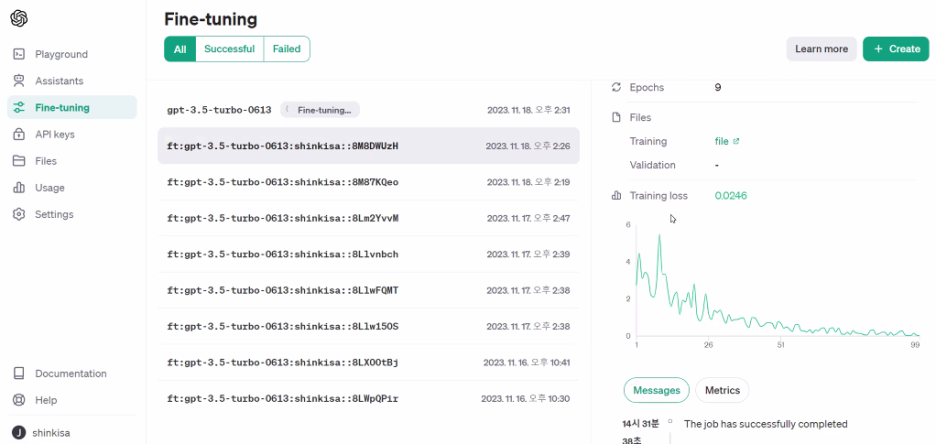Click the Training loss value 0.0246

[731, 196]
